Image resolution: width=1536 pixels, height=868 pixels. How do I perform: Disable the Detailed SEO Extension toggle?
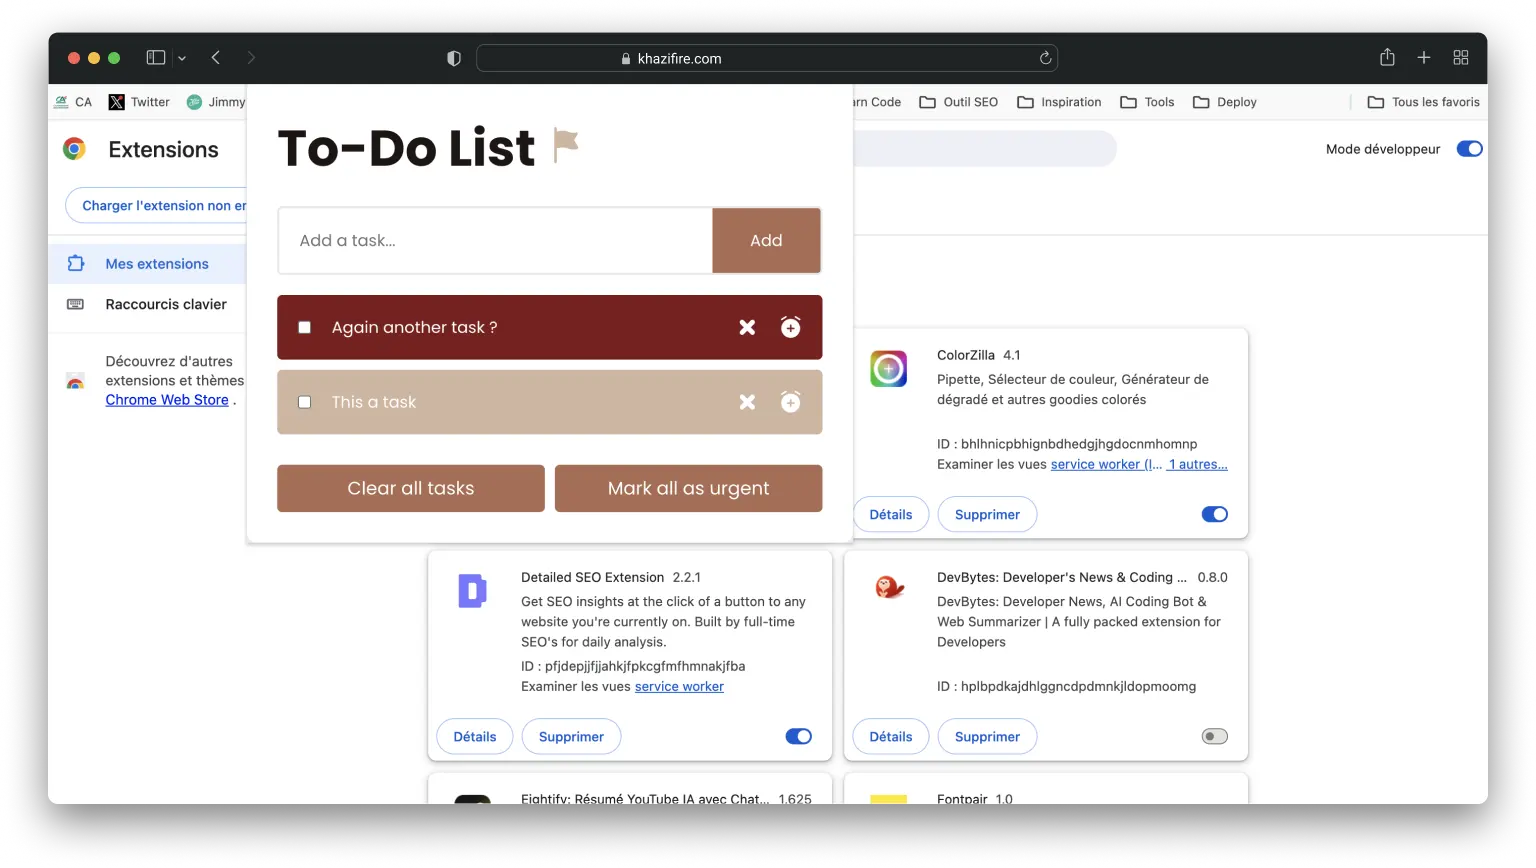[798, 736]
